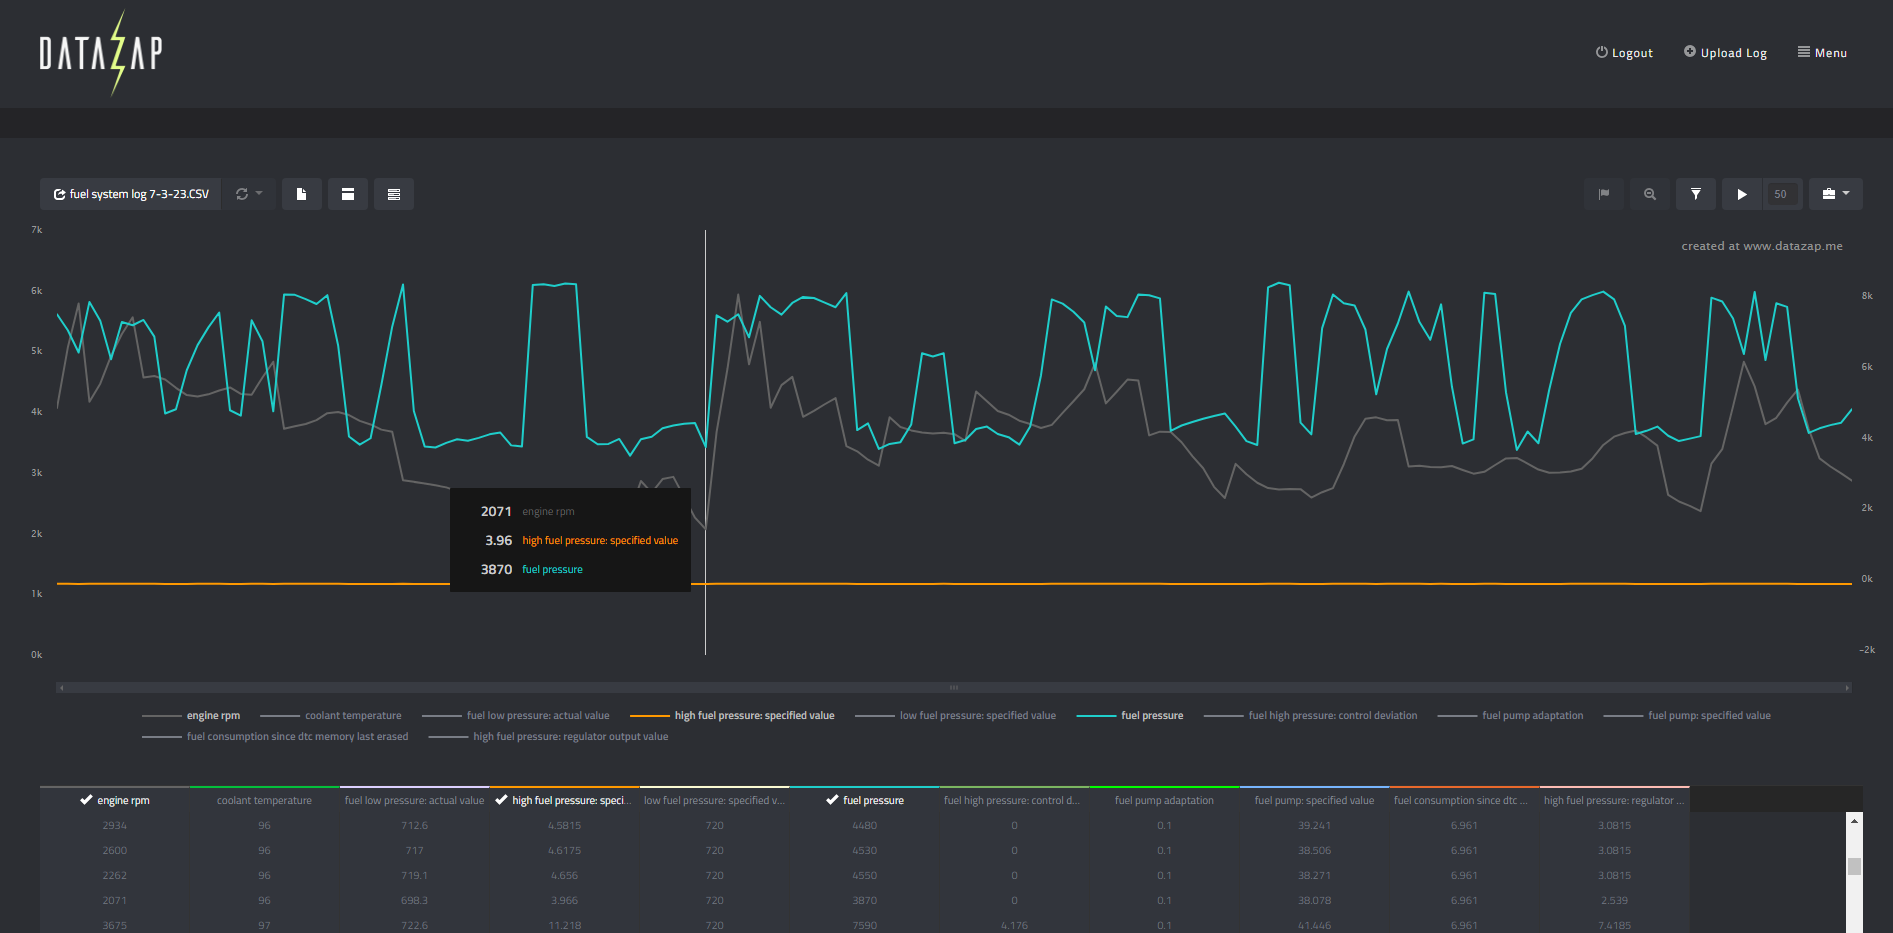This screenshot has height=933, width=1893.
Task: Uncheck fuel pressure column checkbox
Action: 832,800
